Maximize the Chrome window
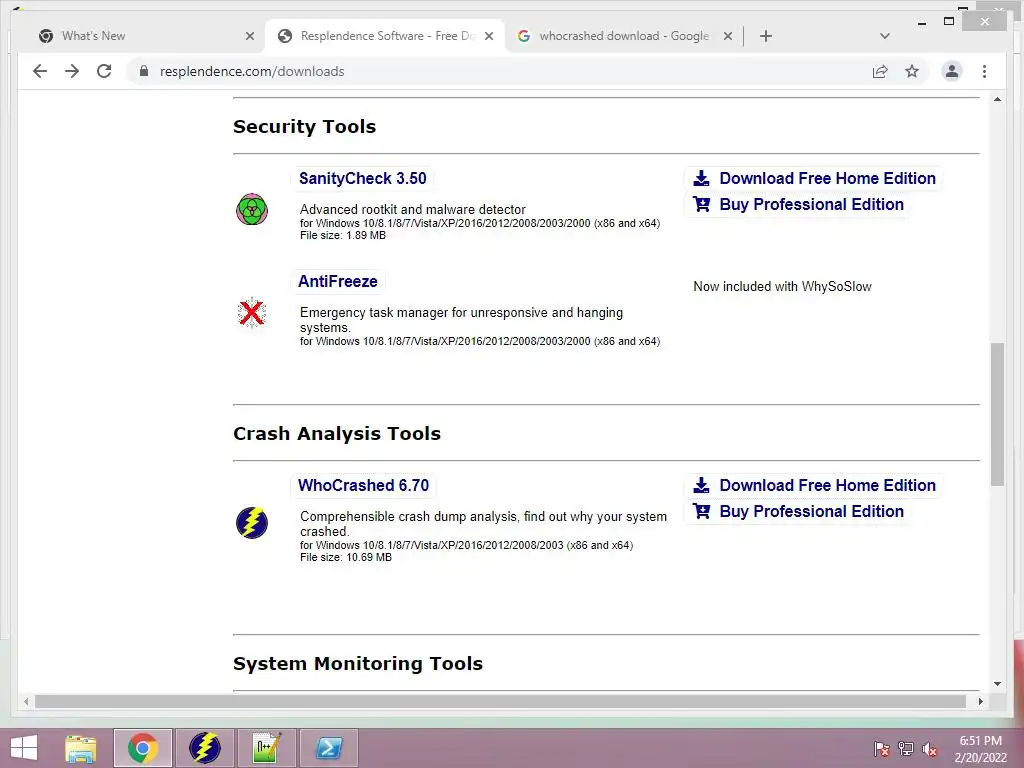The height and width of the screenshot is (768, 1024). click(x=949, y=22)
